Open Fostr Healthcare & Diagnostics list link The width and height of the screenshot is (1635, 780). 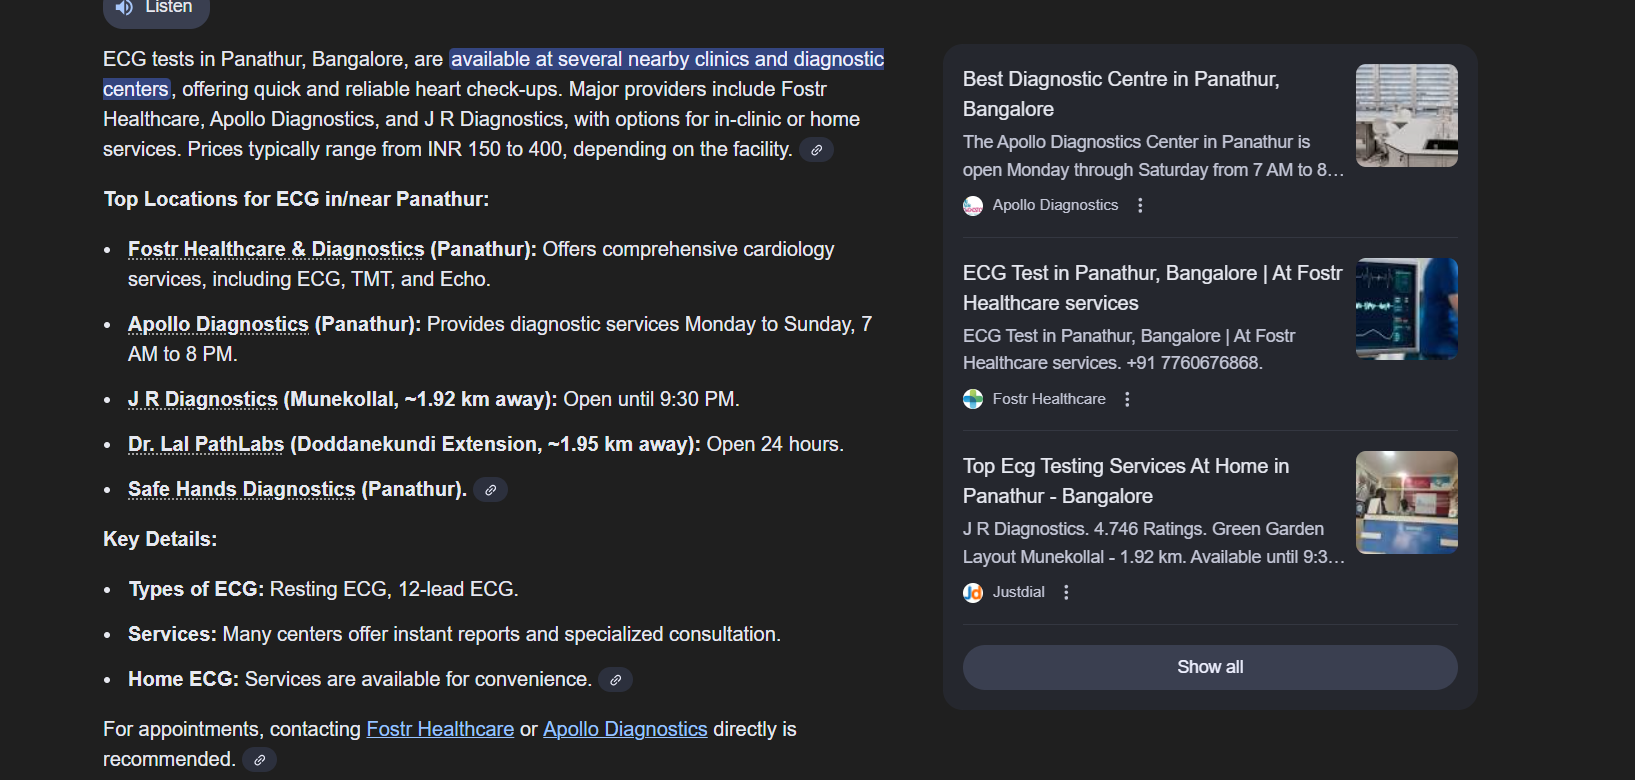pyautogui.click(x=276, y=249)
